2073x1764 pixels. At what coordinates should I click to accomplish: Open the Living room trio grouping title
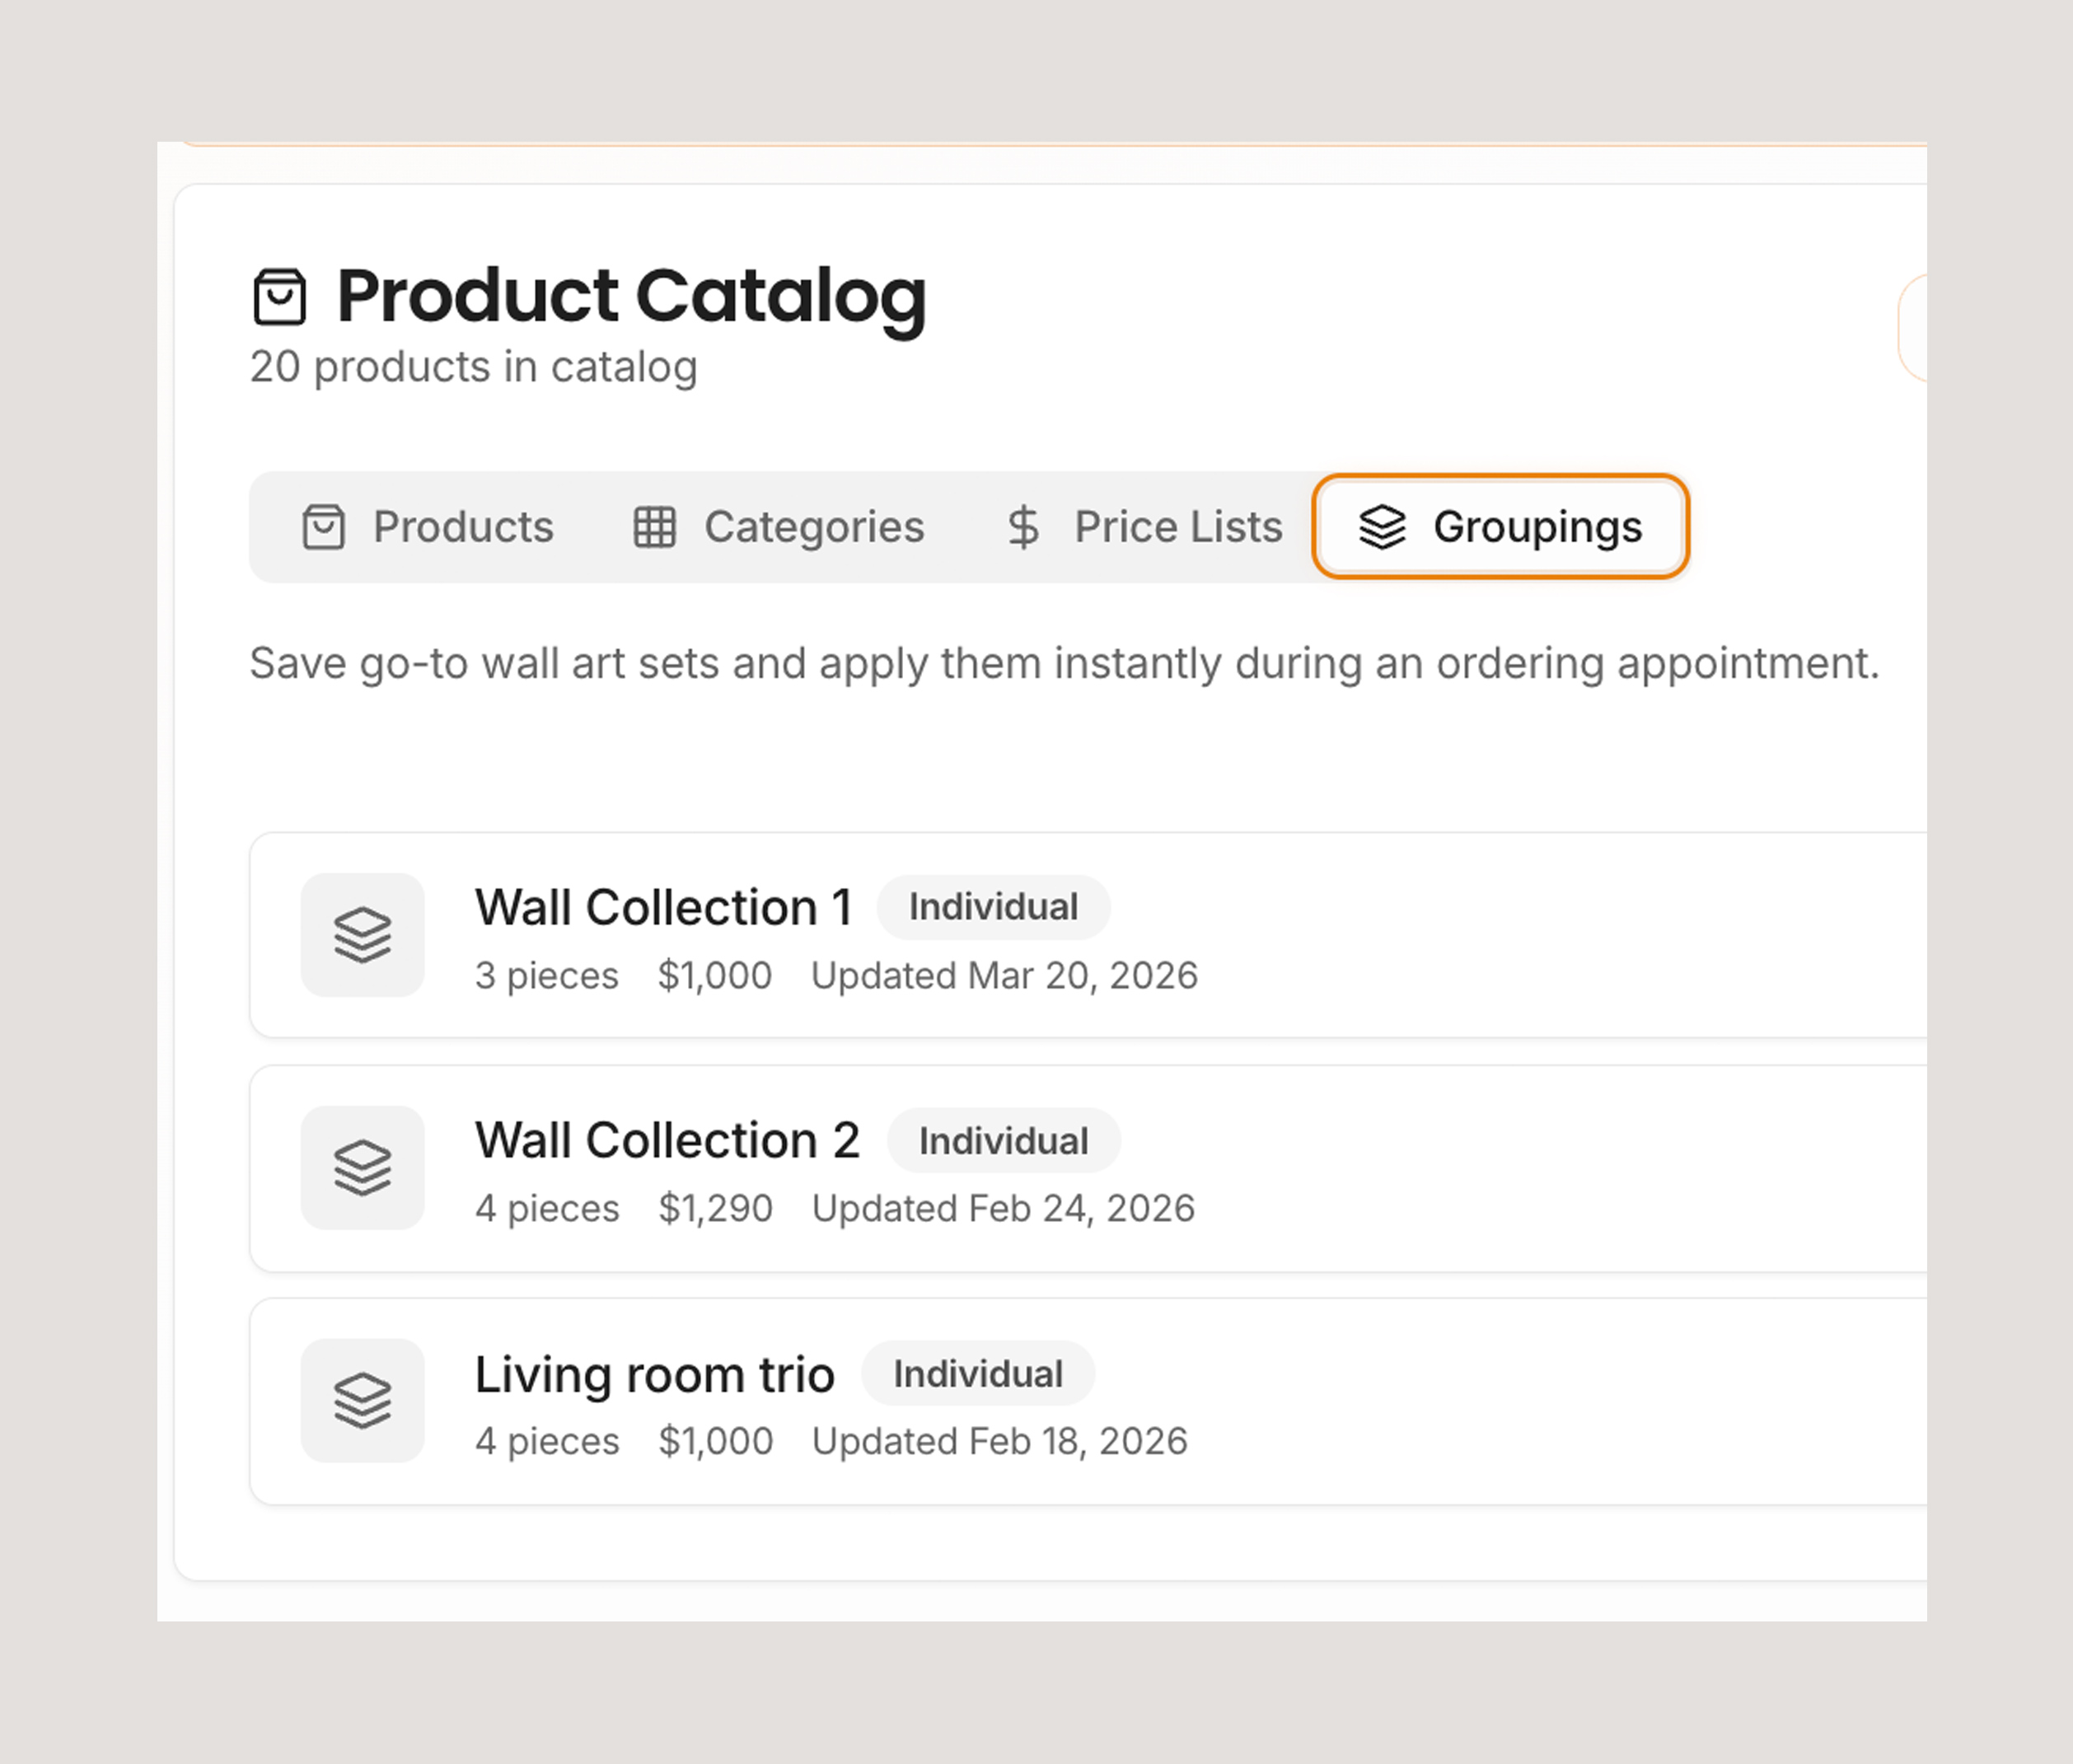(654, 1375)
